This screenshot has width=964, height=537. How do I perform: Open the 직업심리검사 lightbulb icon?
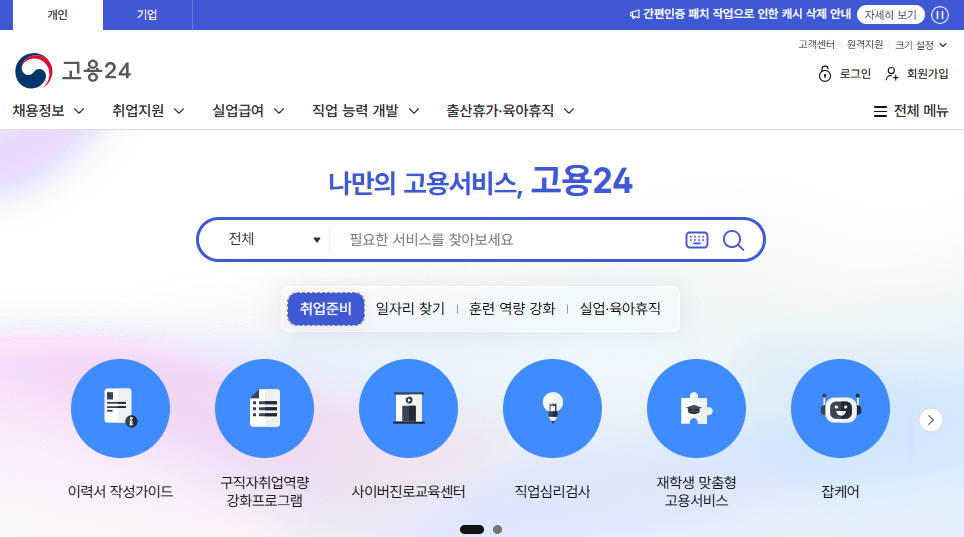coord(552,408)
